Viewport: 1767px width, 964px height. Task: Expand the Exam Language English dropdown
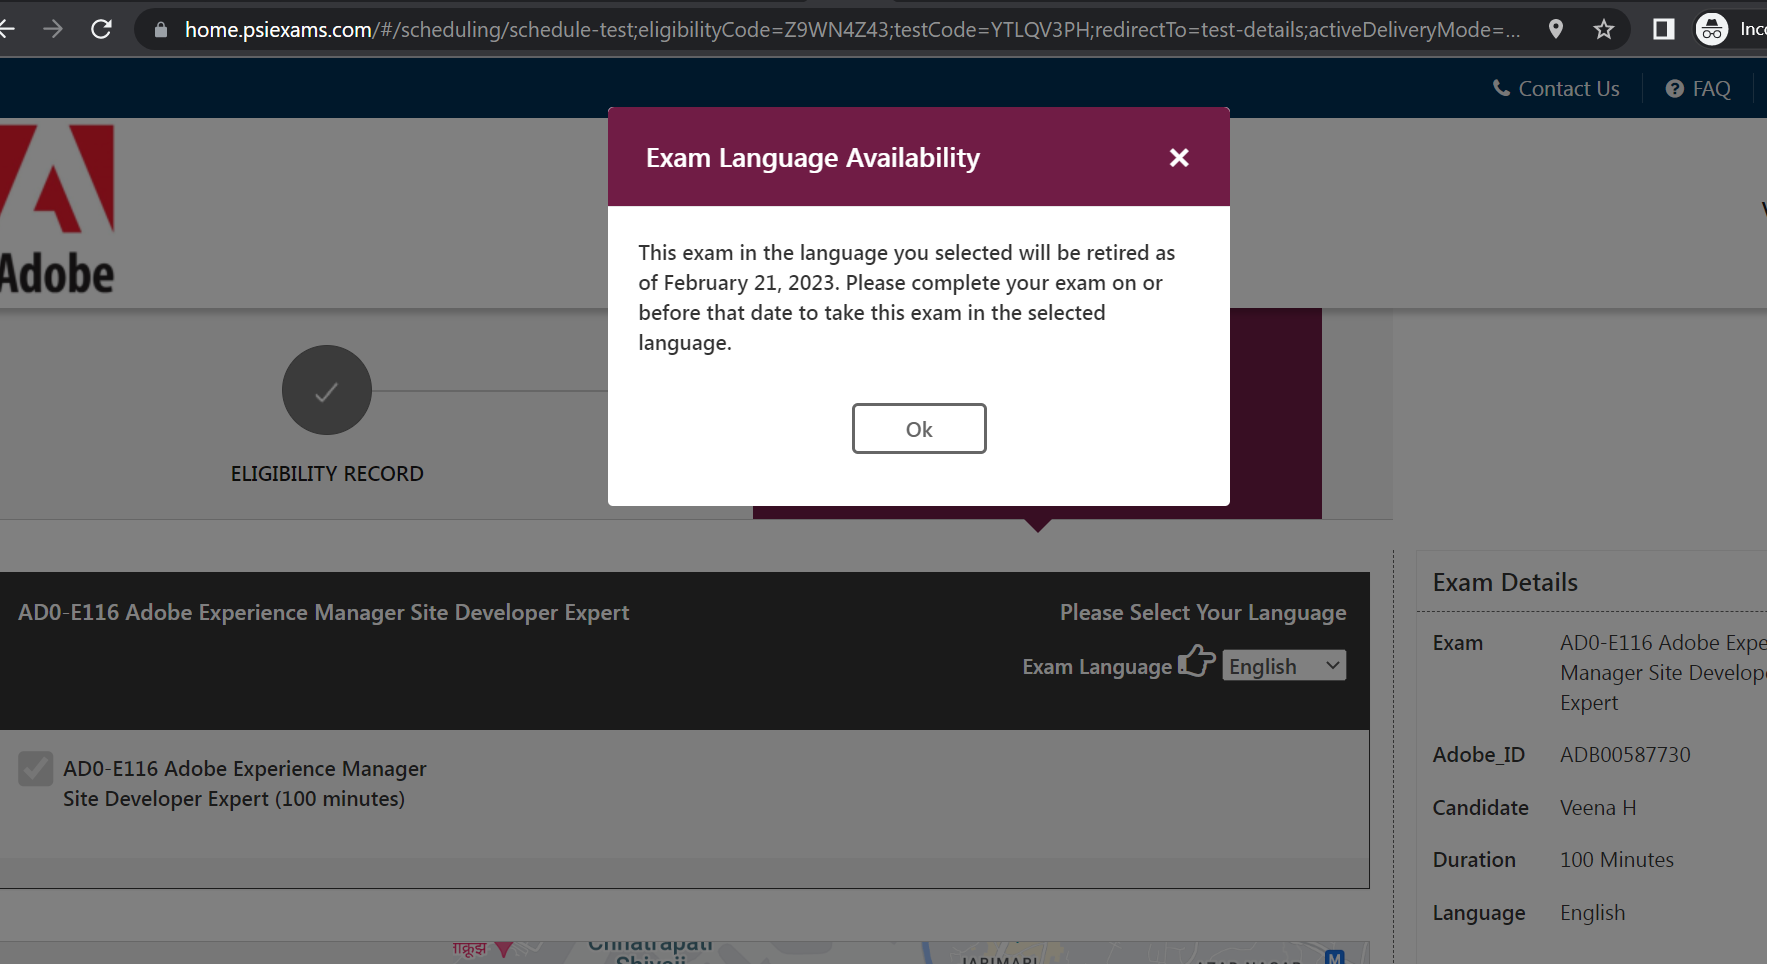(x=1284, y=666)
